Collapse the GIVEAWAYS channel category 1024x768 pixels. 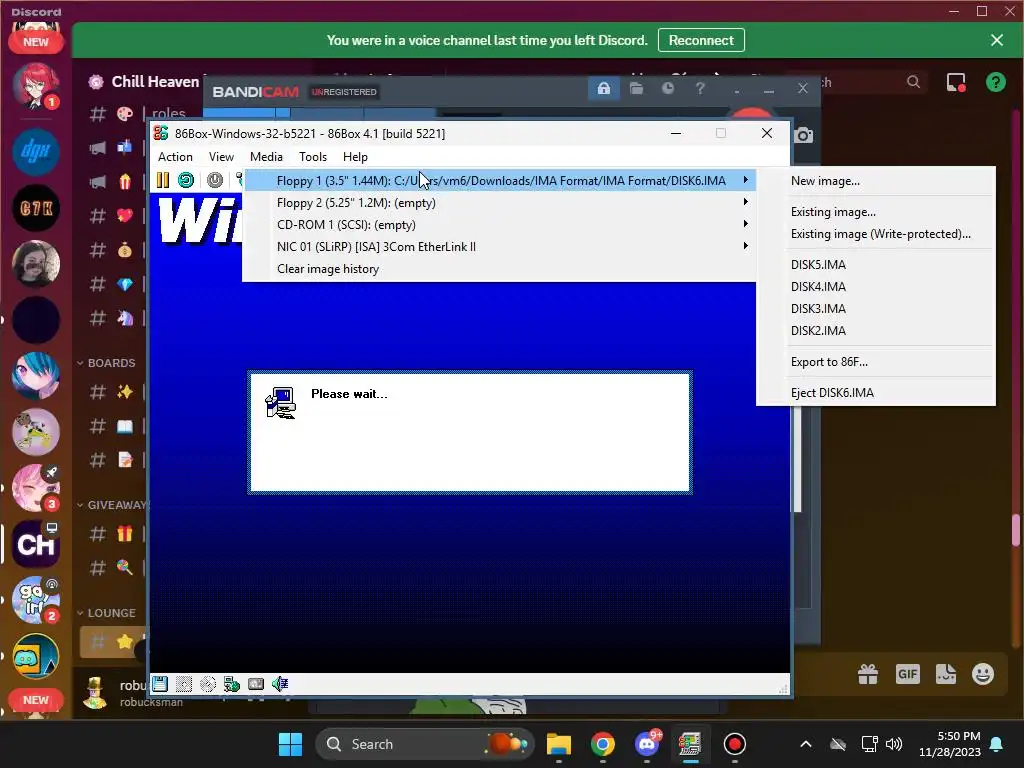pyautogui.click(x=112, y=505)
